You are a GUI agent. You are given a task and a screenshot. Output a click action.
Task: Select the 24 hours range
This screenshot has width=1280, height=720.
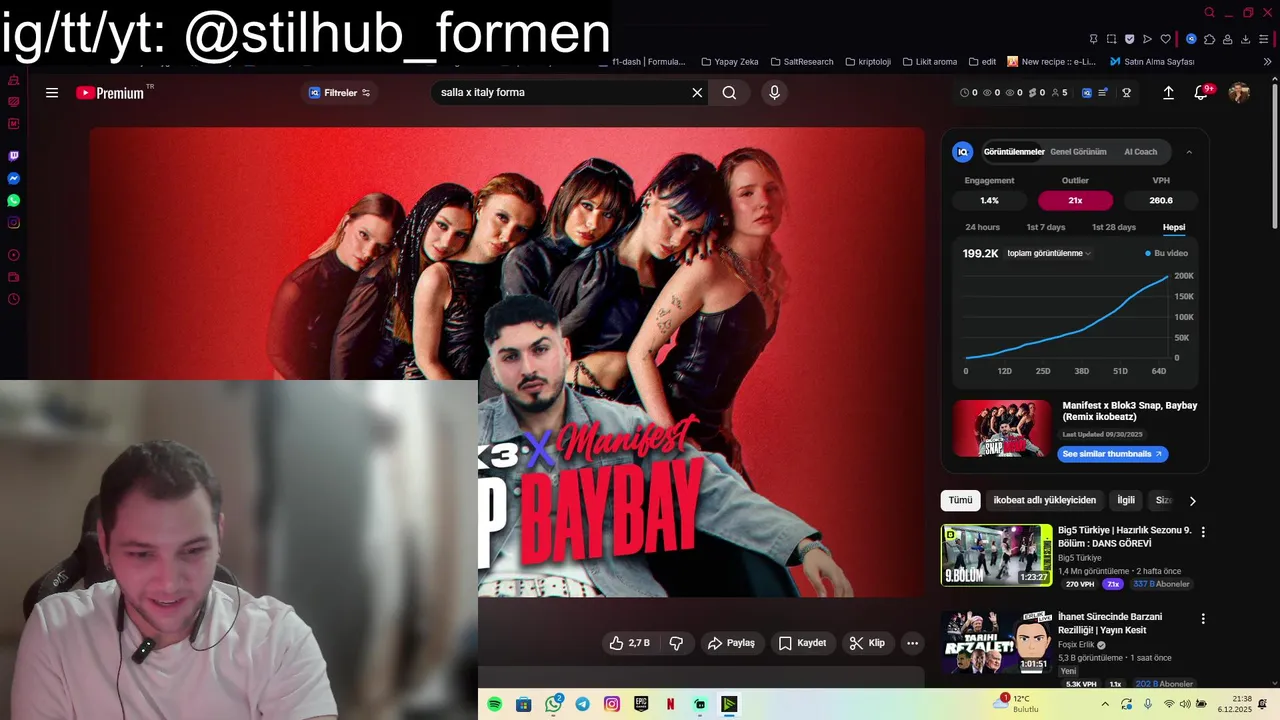982,227
